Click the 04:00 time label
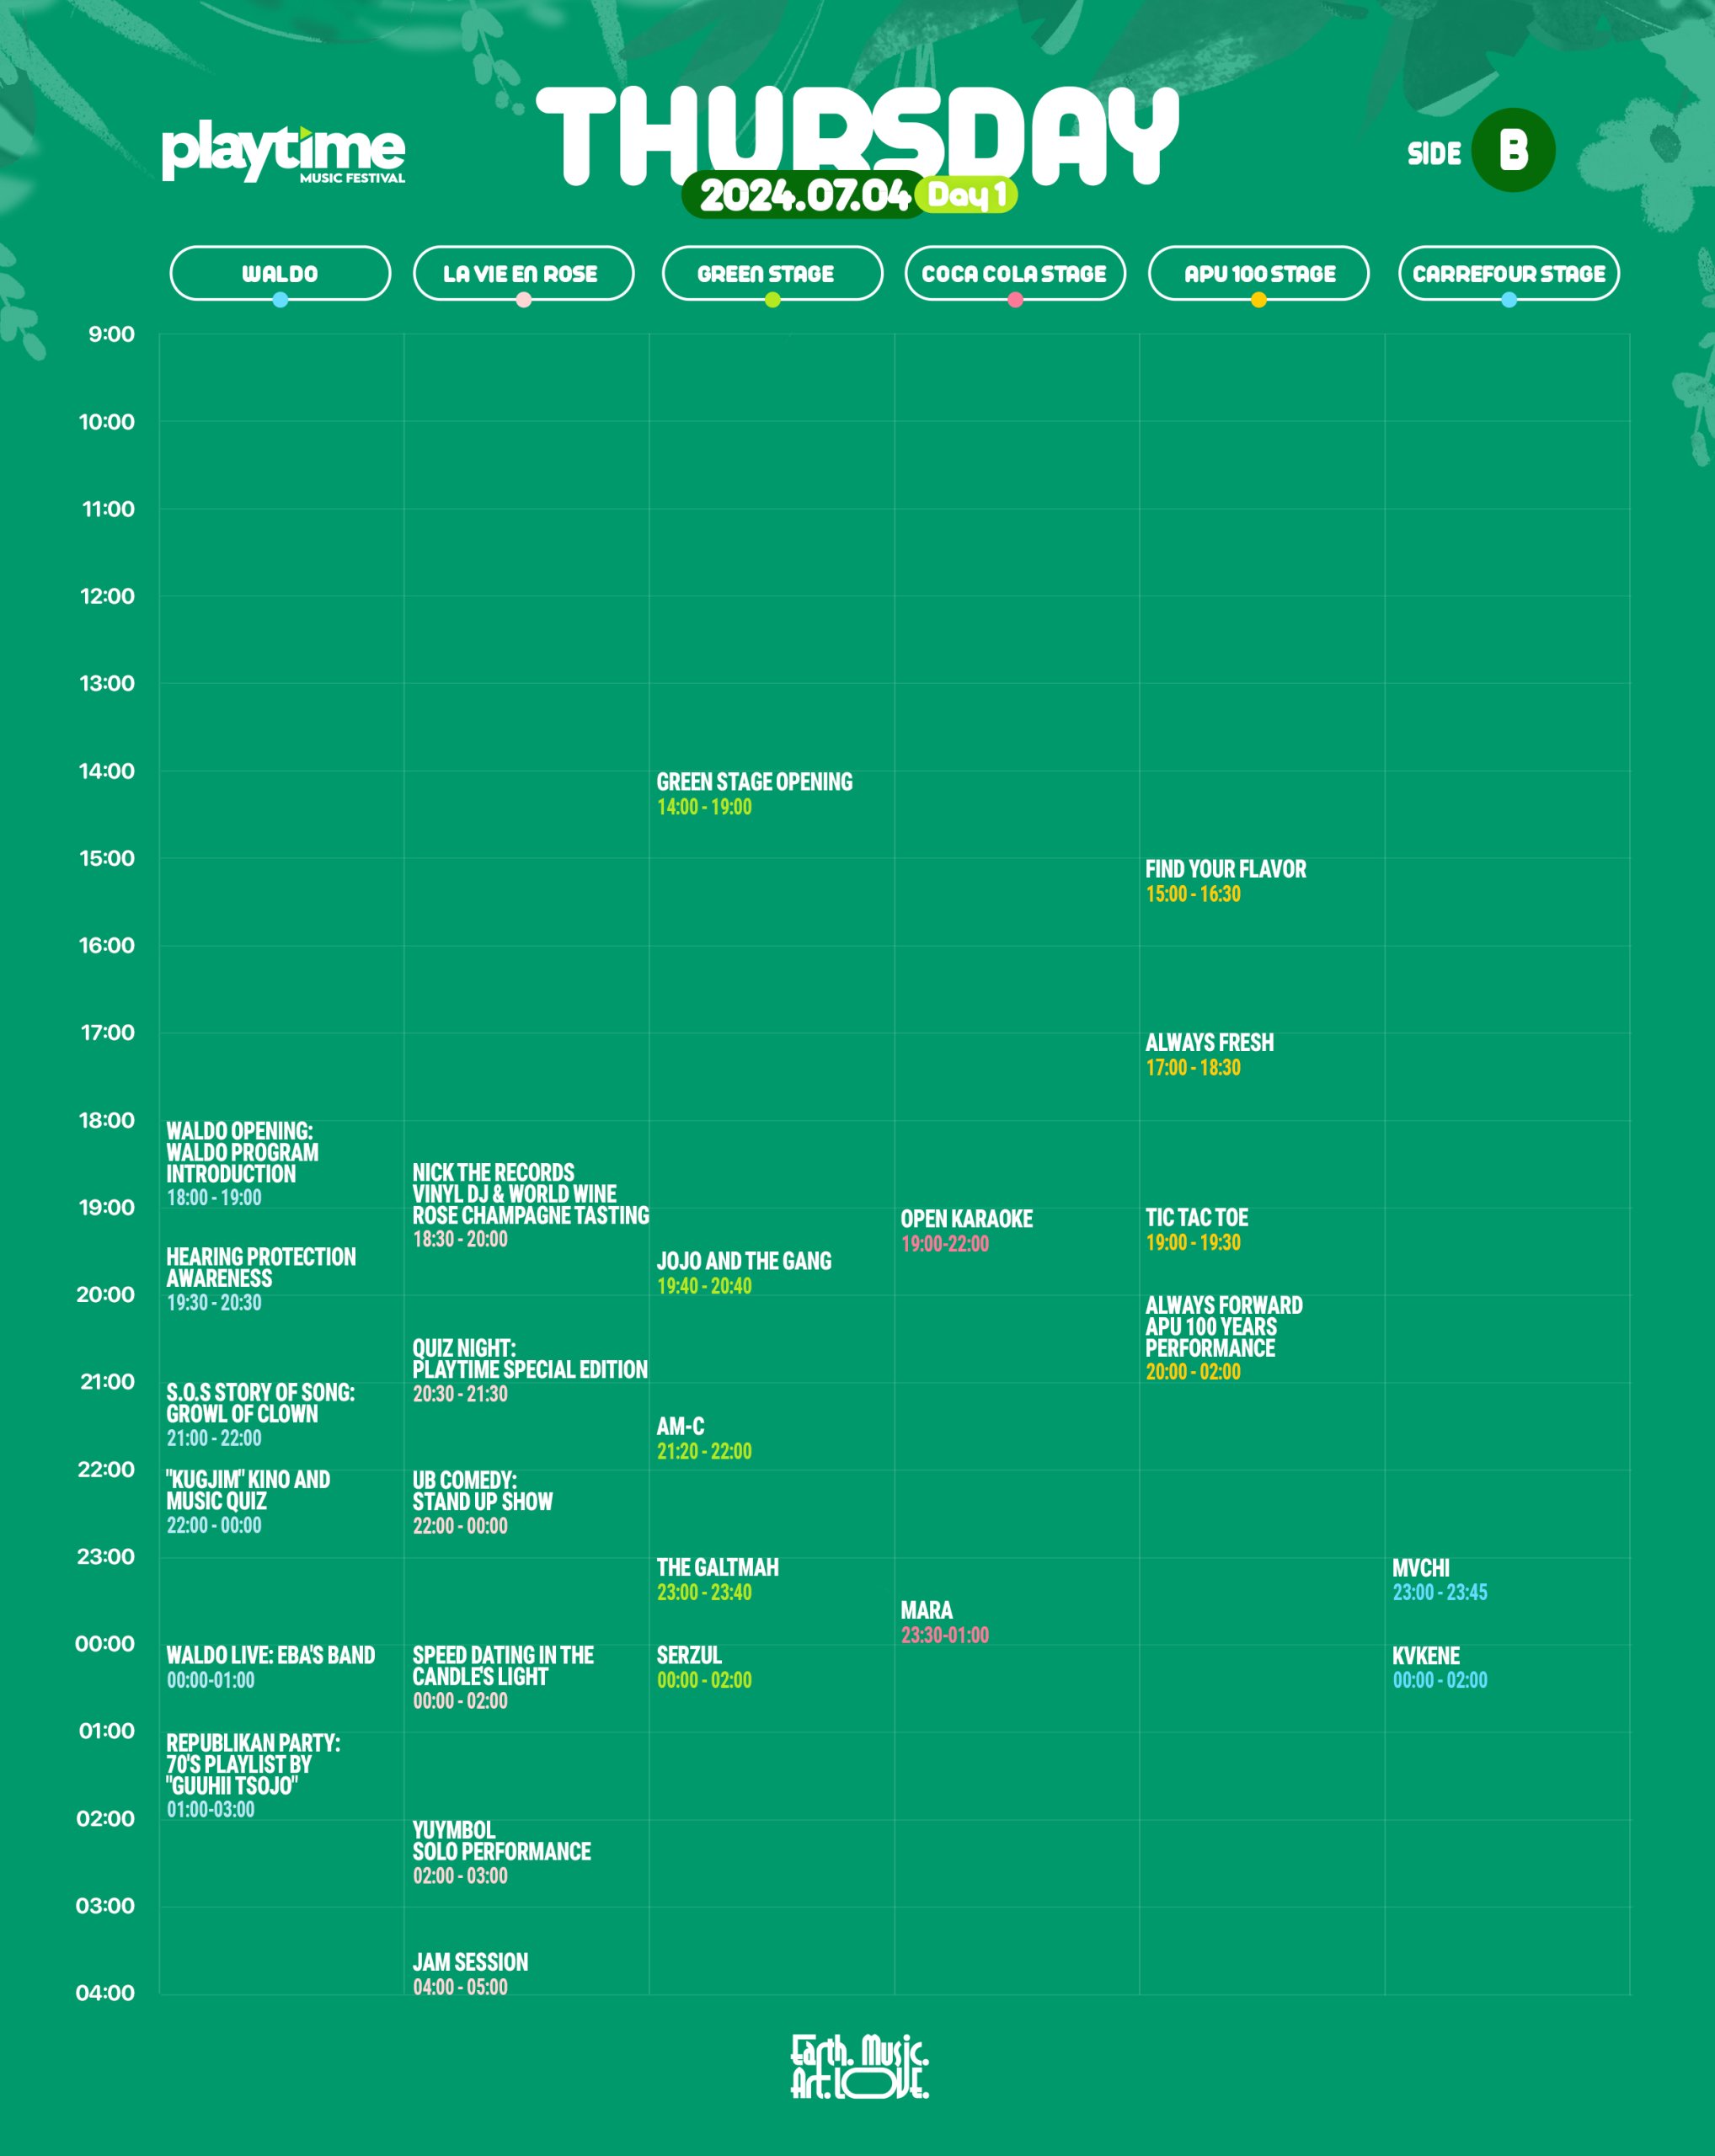 [105, 1993]
